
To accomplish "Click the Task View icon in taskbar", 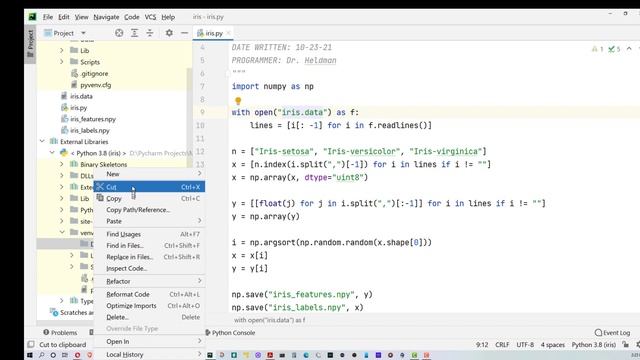I will tap(65, 355).
